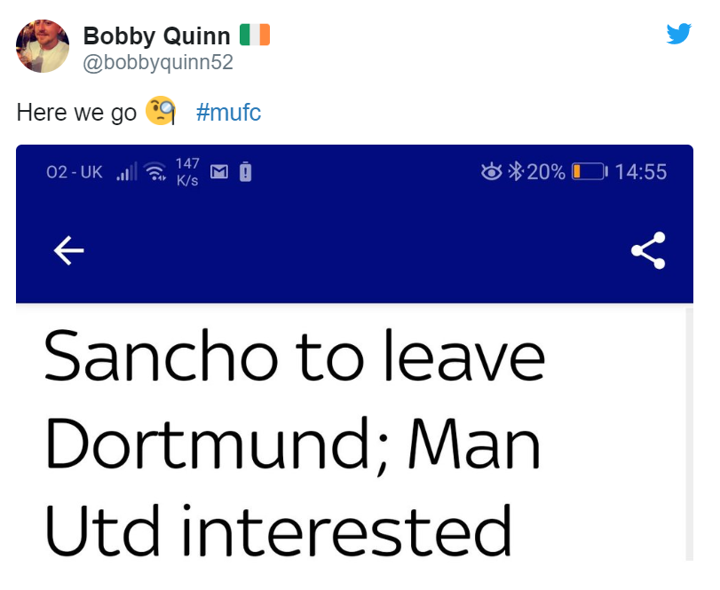The width and height of the screenshot is (720, 590).
Task: Click the battery alert notification icon
Action: tap(245, 172)
